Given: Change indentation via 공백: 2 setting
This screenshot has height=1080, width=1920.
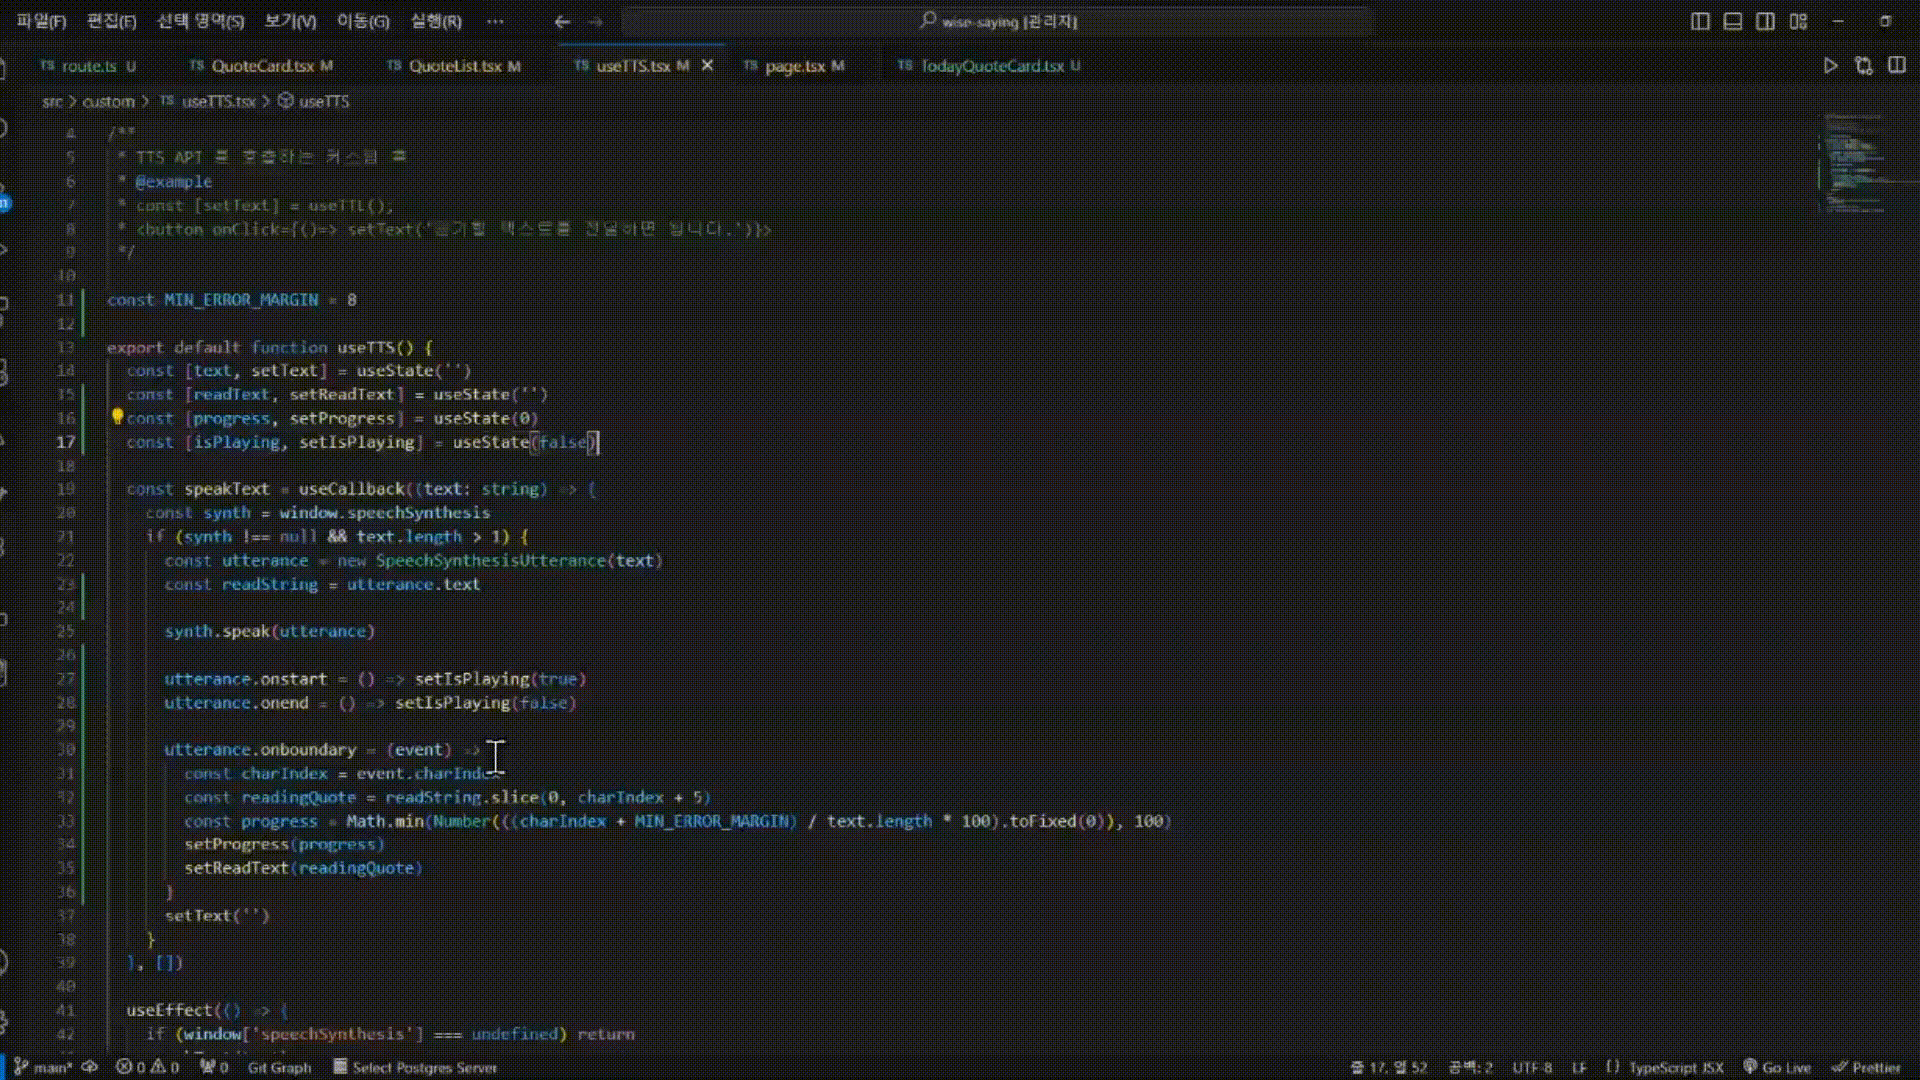Looking at the screenshot, I should pos(1470,1067).
